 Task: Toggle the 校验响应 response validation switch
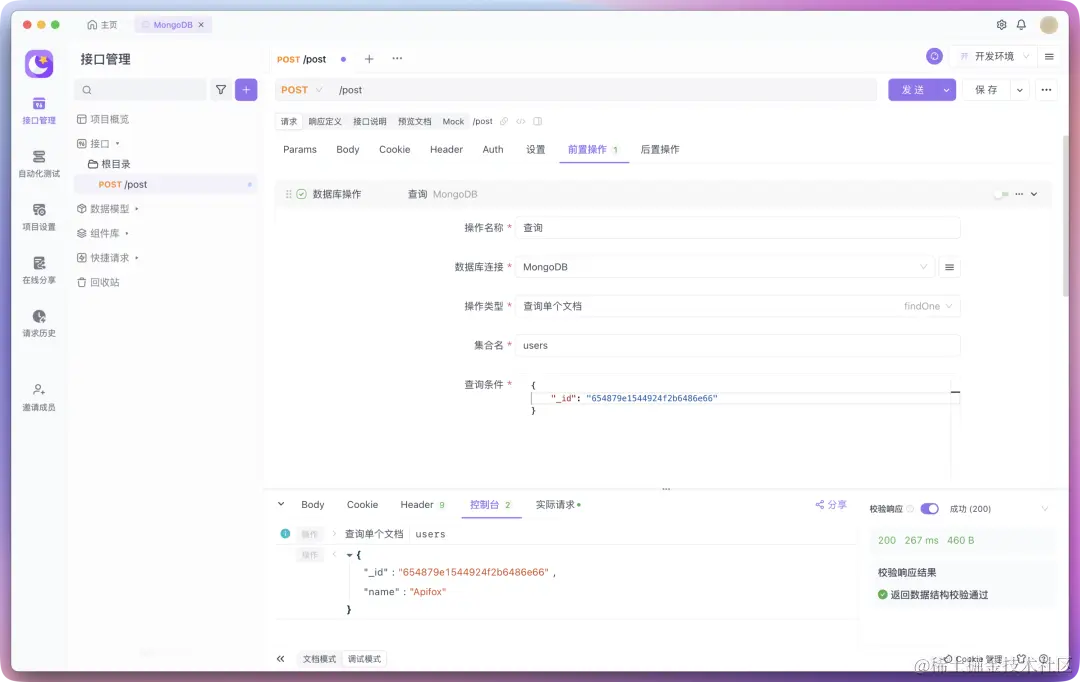[x=929, y=508]
